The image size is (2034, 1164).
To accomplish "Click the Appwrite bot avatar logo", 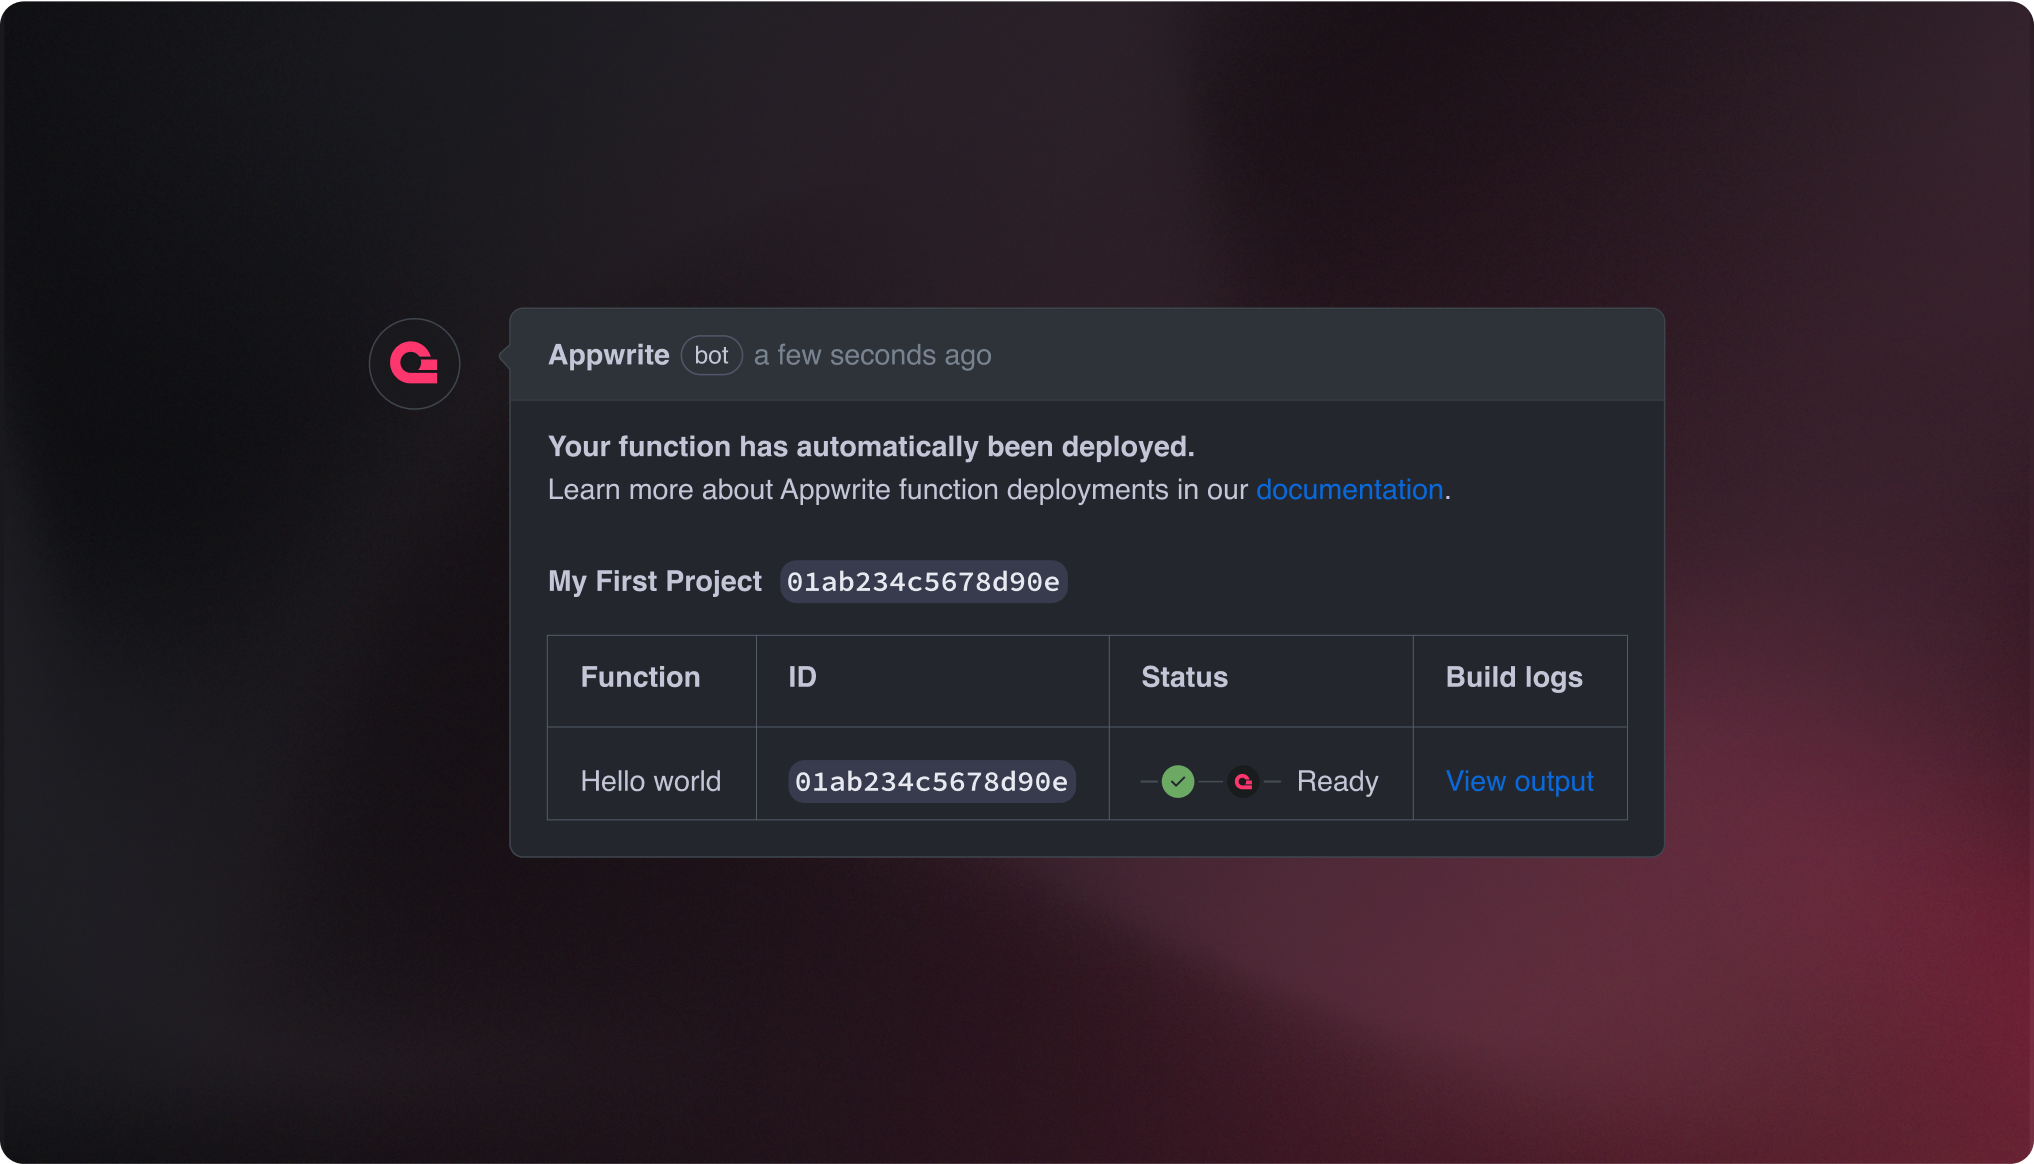I will [414, 363].
